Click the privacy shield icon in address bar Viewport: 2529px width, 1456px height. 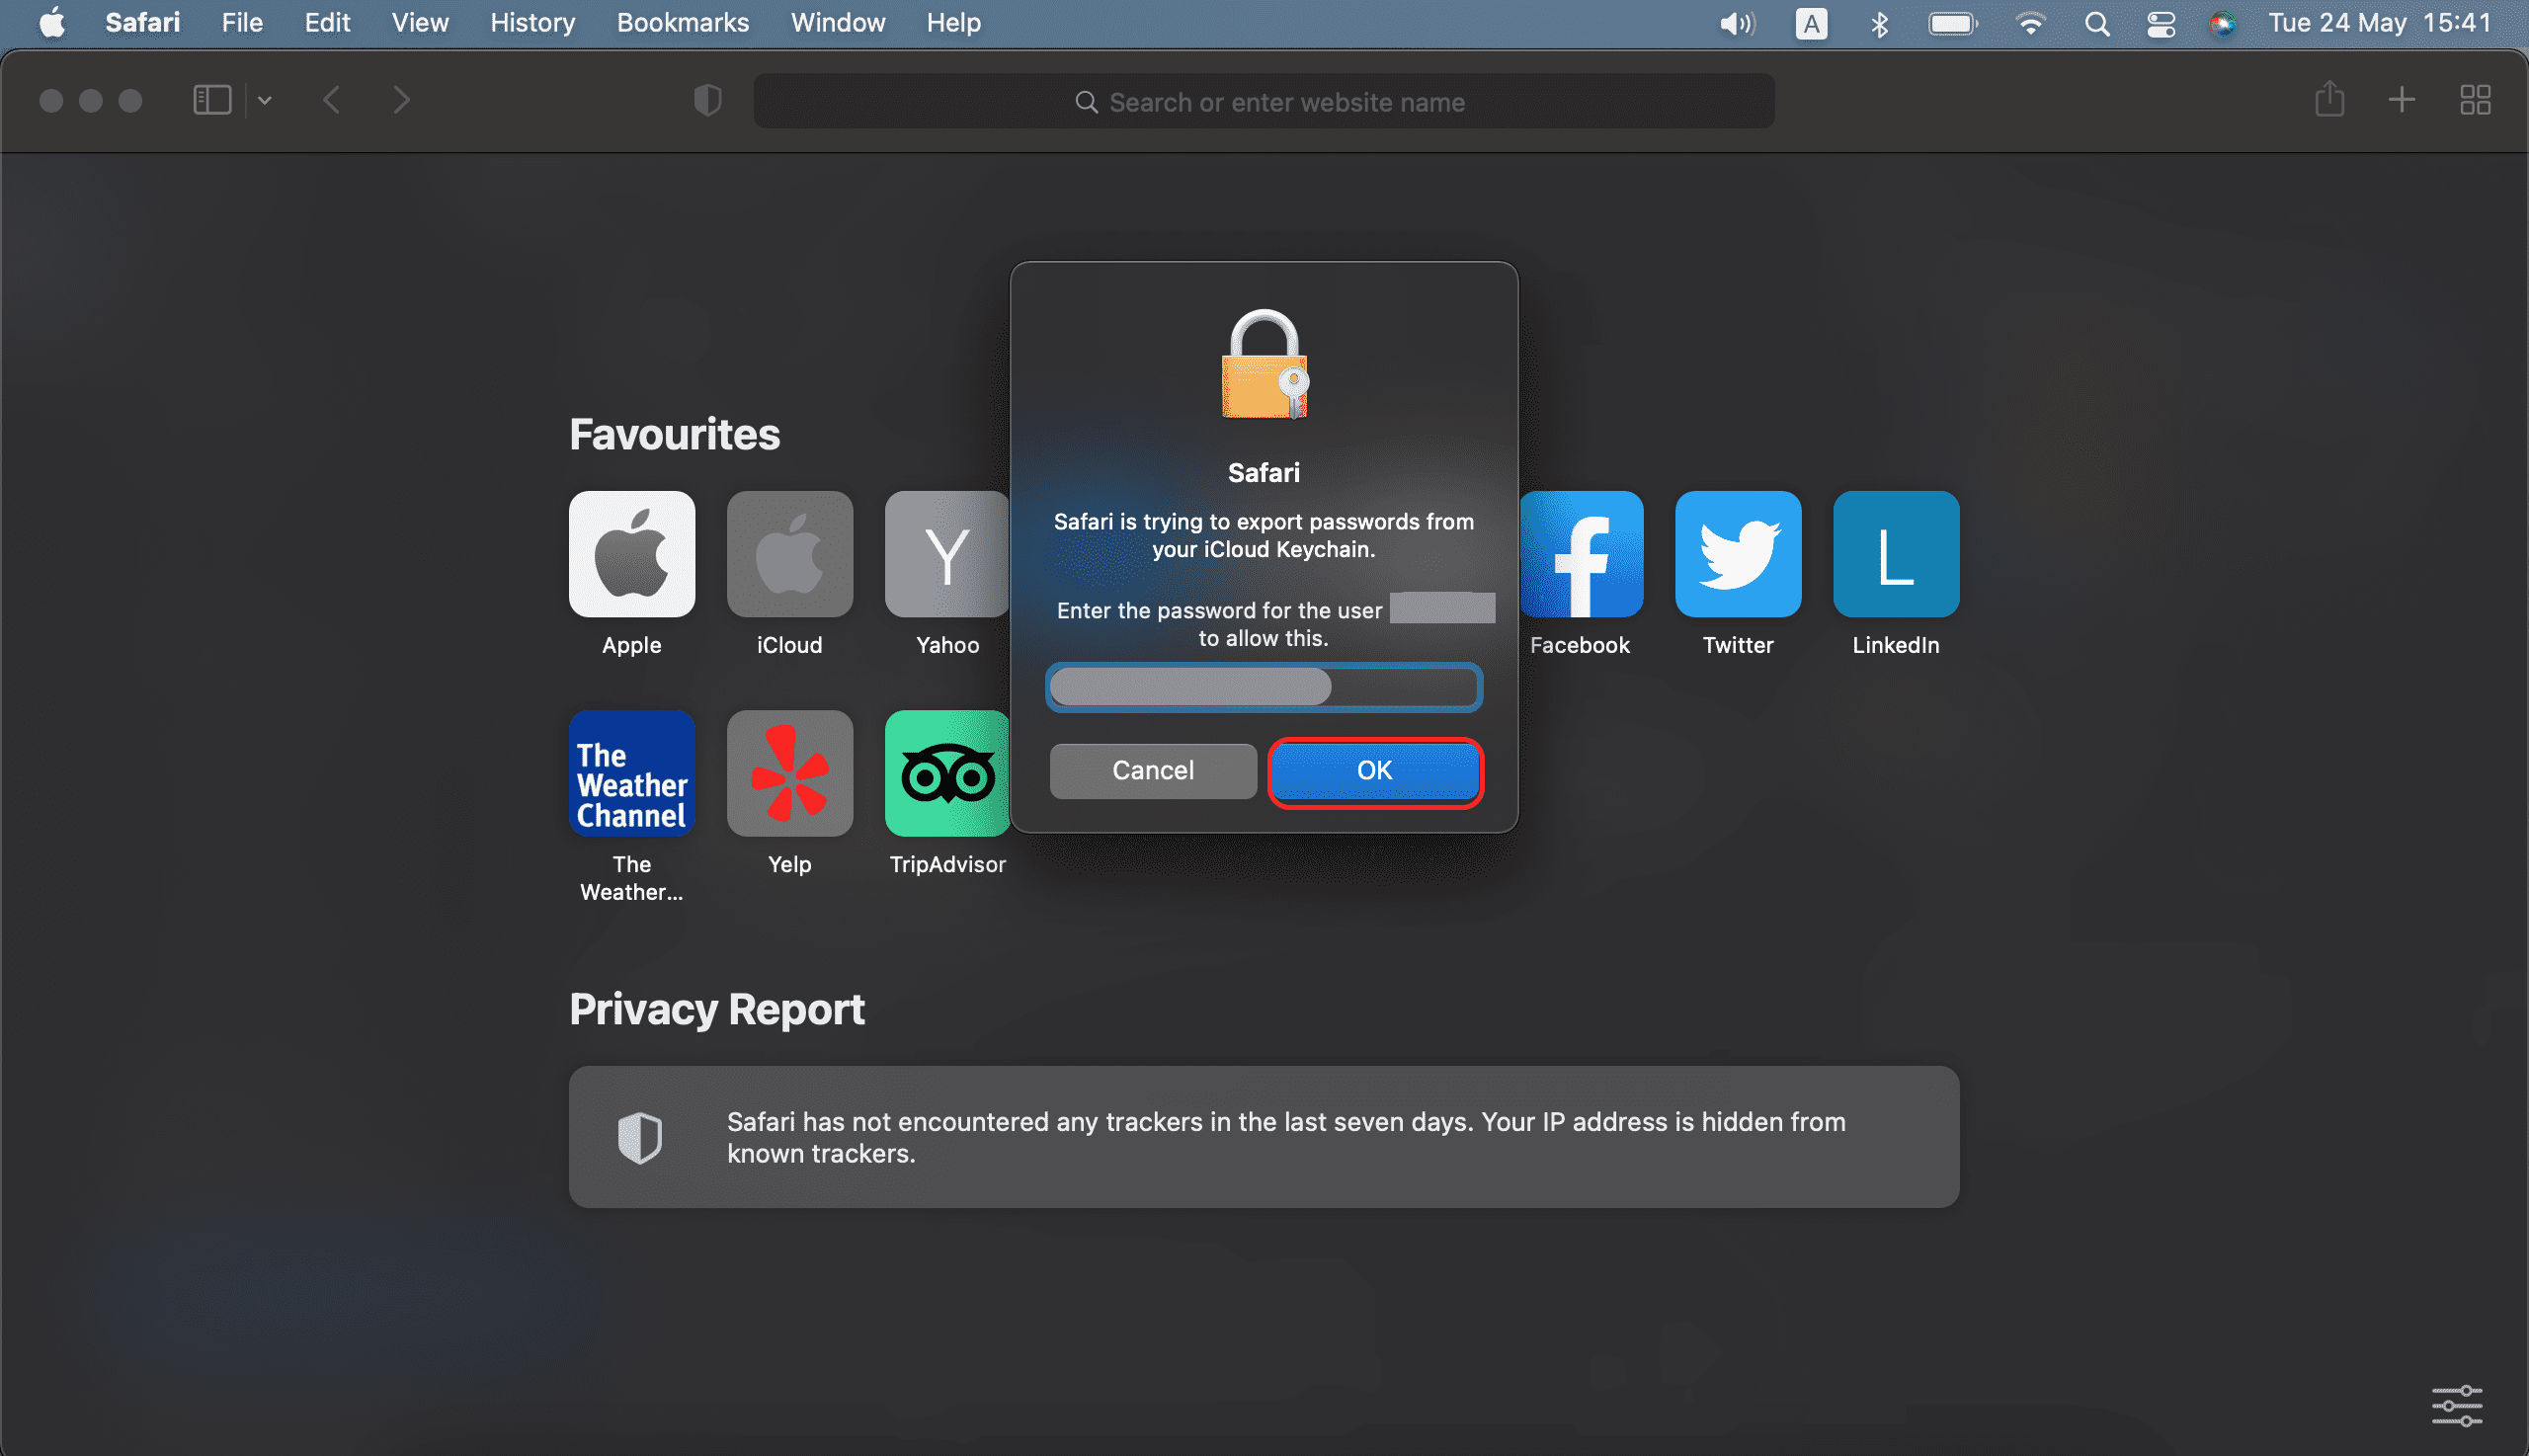tap(707, 99)
